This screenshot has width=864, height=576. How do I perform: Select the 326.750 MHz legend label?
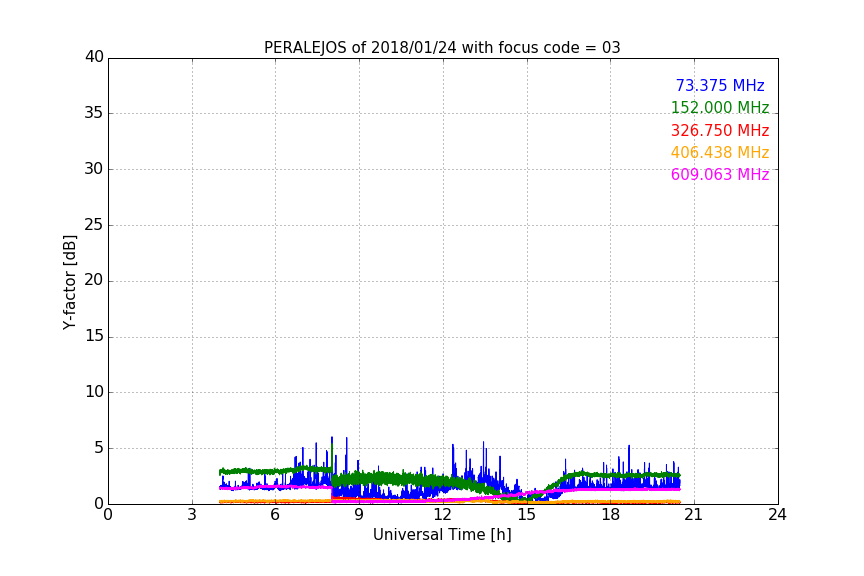pyautogui.click(x=720, y=131)
